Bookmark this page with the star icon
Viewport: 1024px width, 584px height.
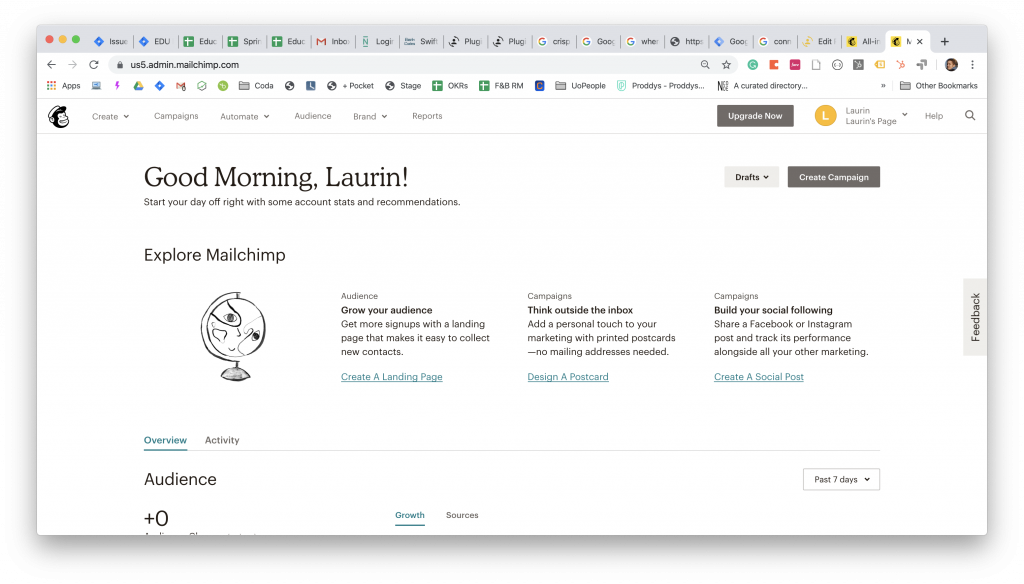click(x=726, y=65)
